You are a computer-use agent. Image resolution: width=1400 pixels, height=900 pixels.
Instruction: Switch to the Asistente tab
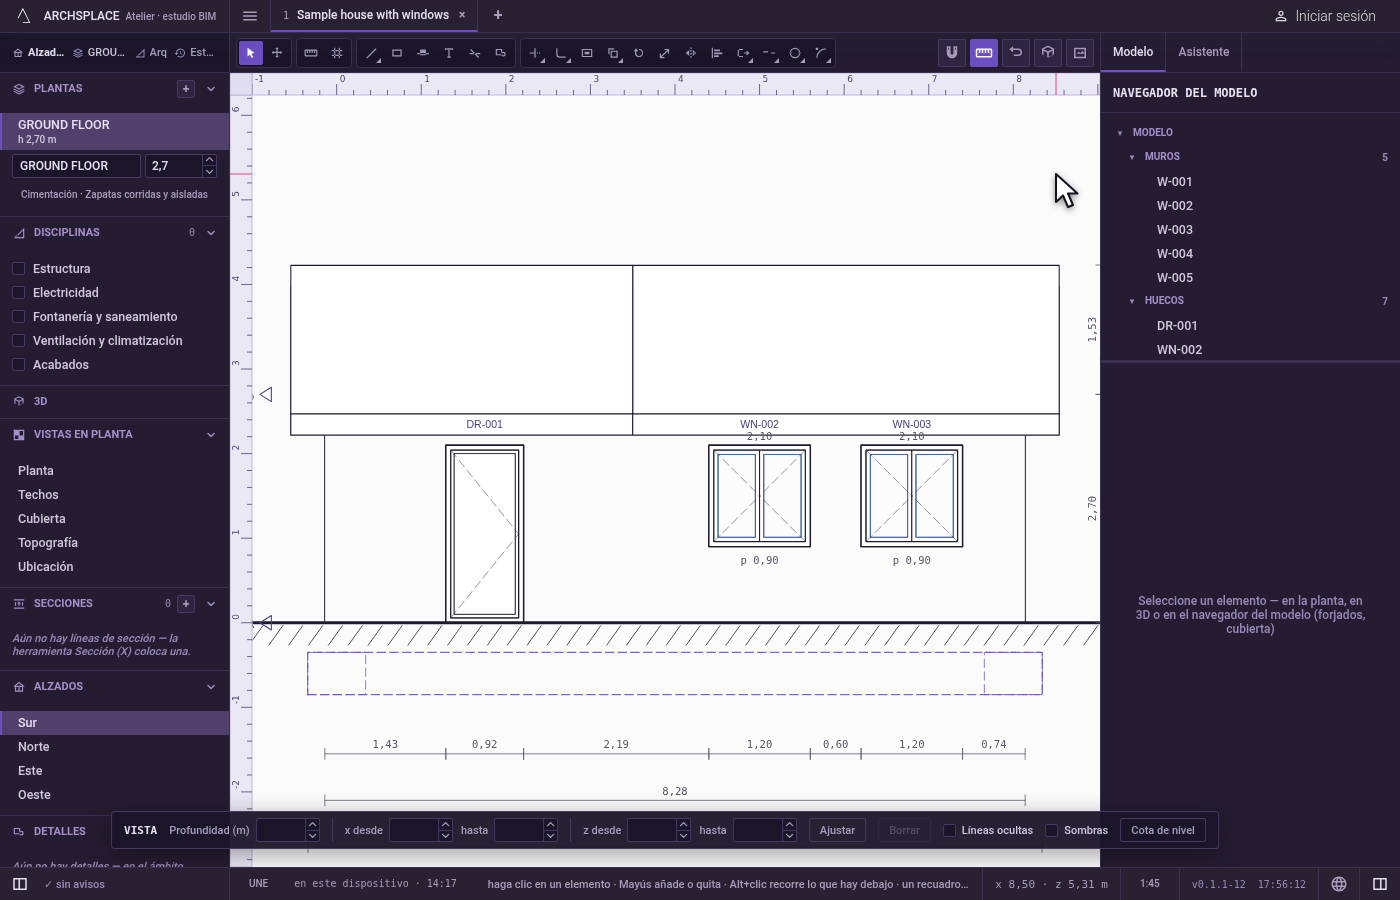coord(1204,52)
